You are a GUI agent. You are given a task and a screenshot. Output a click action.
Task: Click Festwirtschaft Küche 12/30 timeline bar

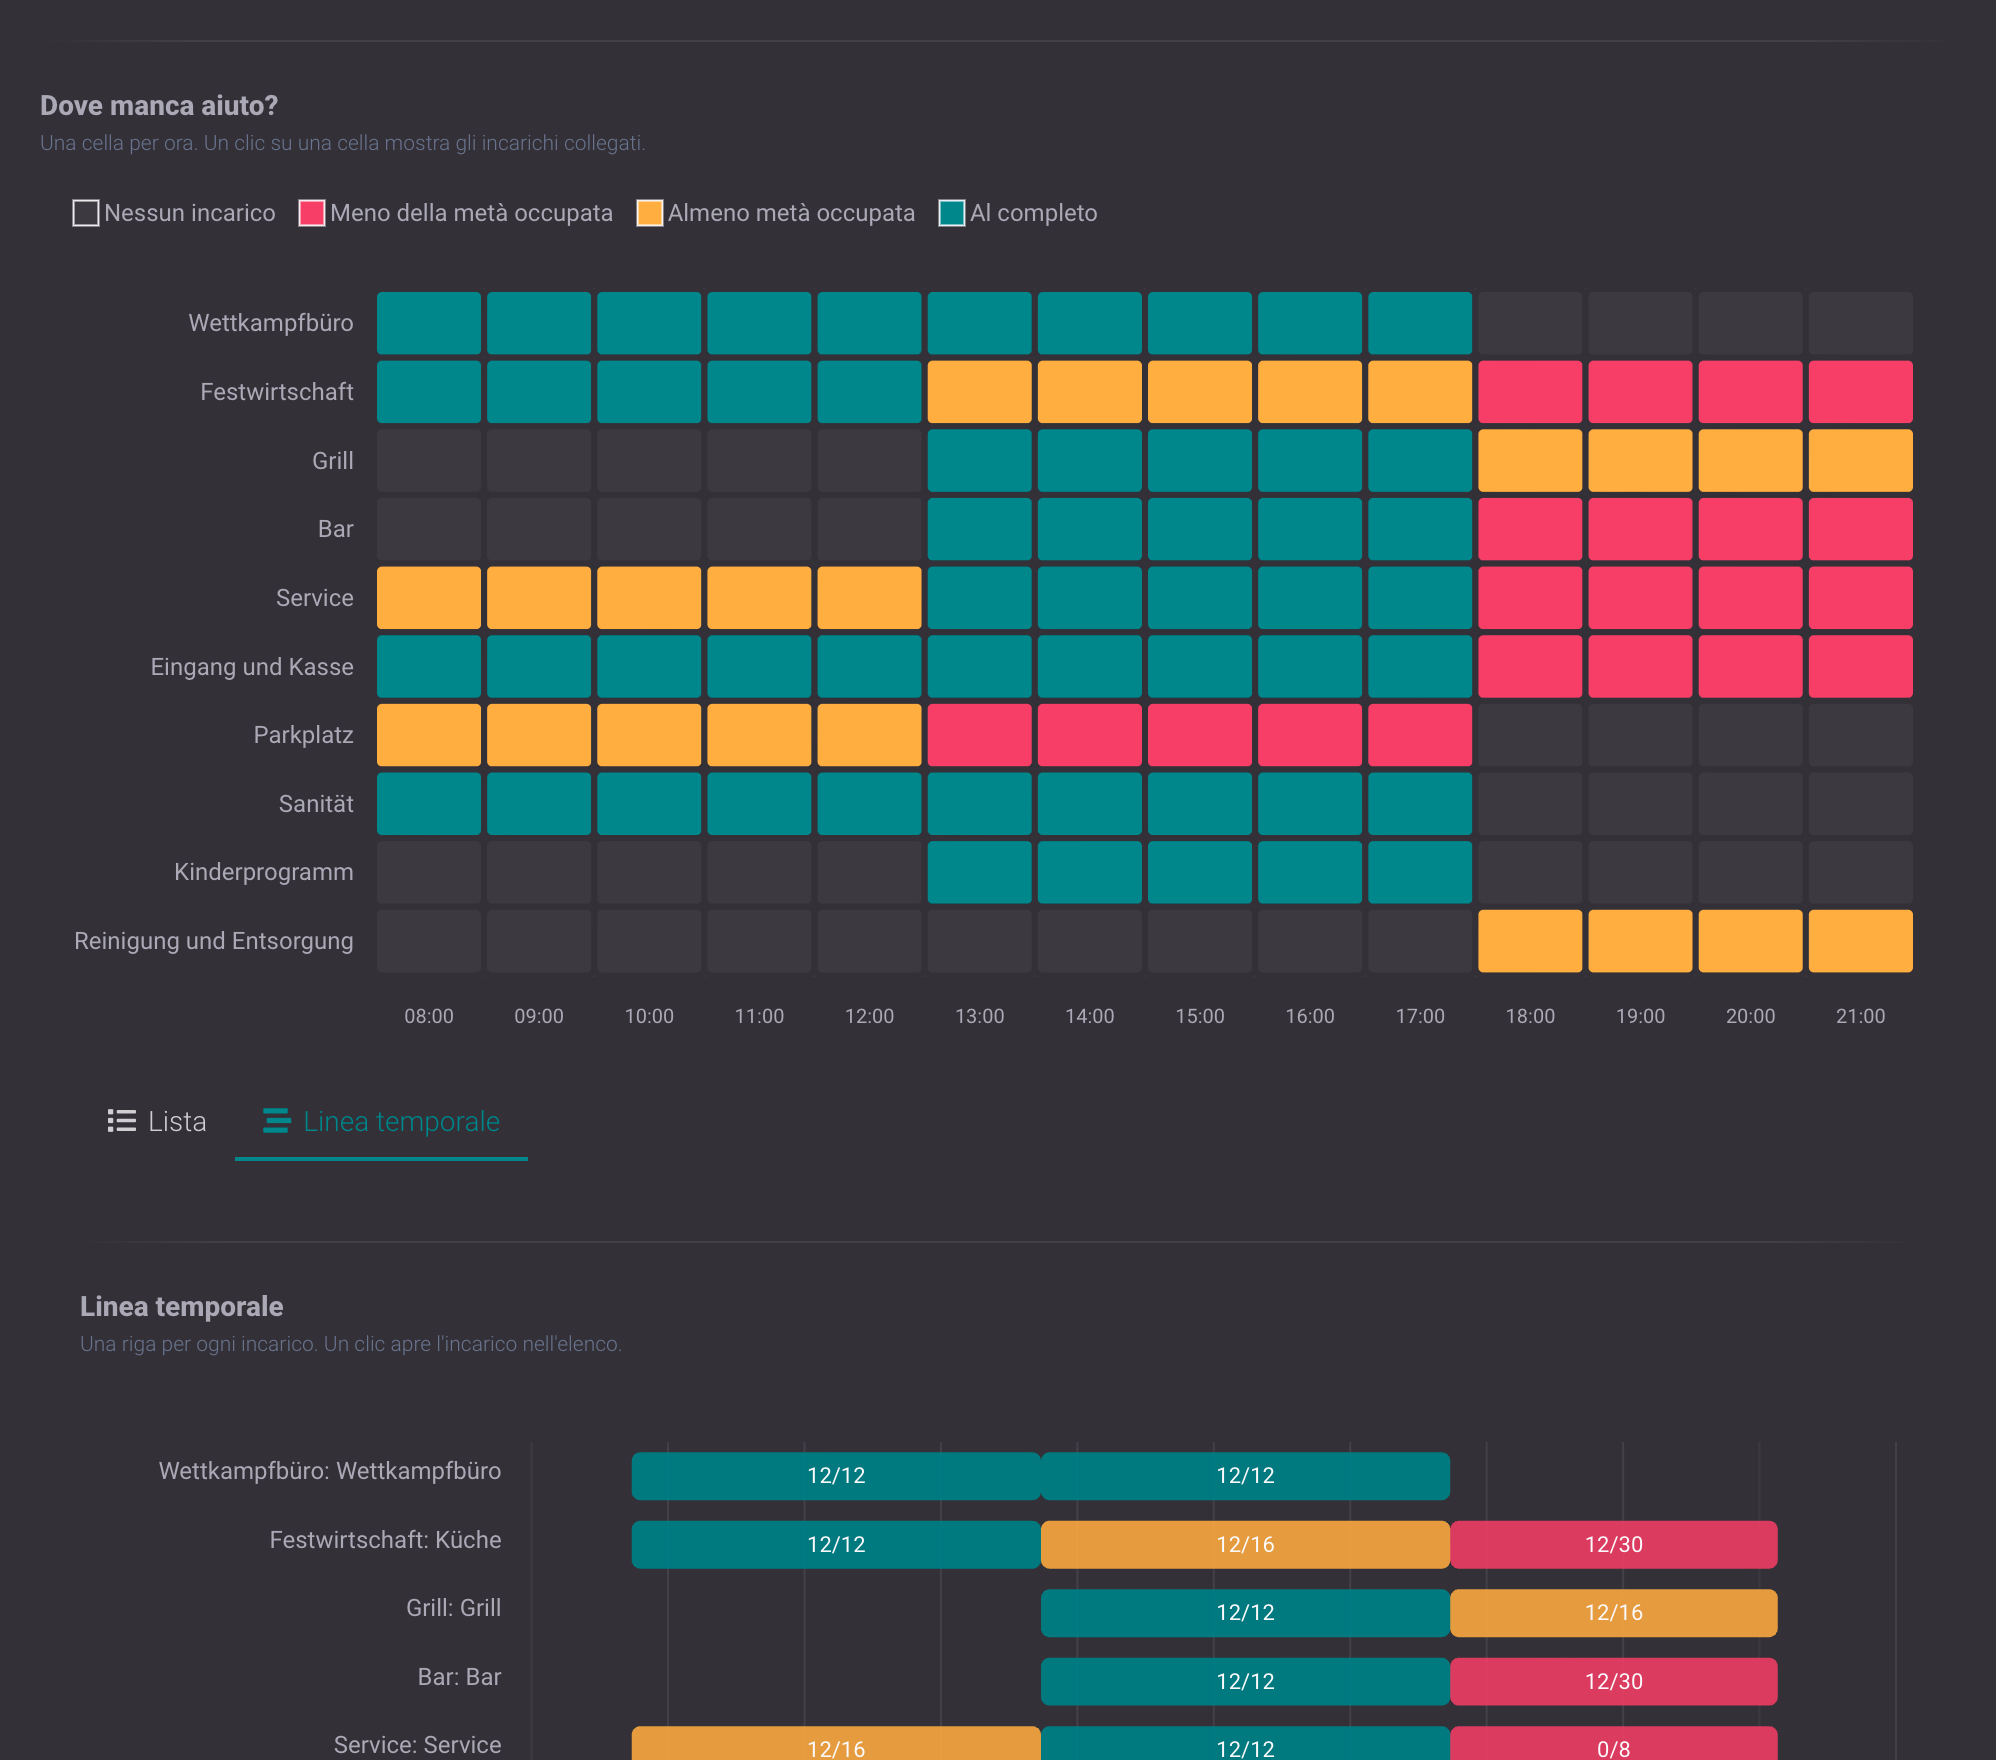1614,1544
